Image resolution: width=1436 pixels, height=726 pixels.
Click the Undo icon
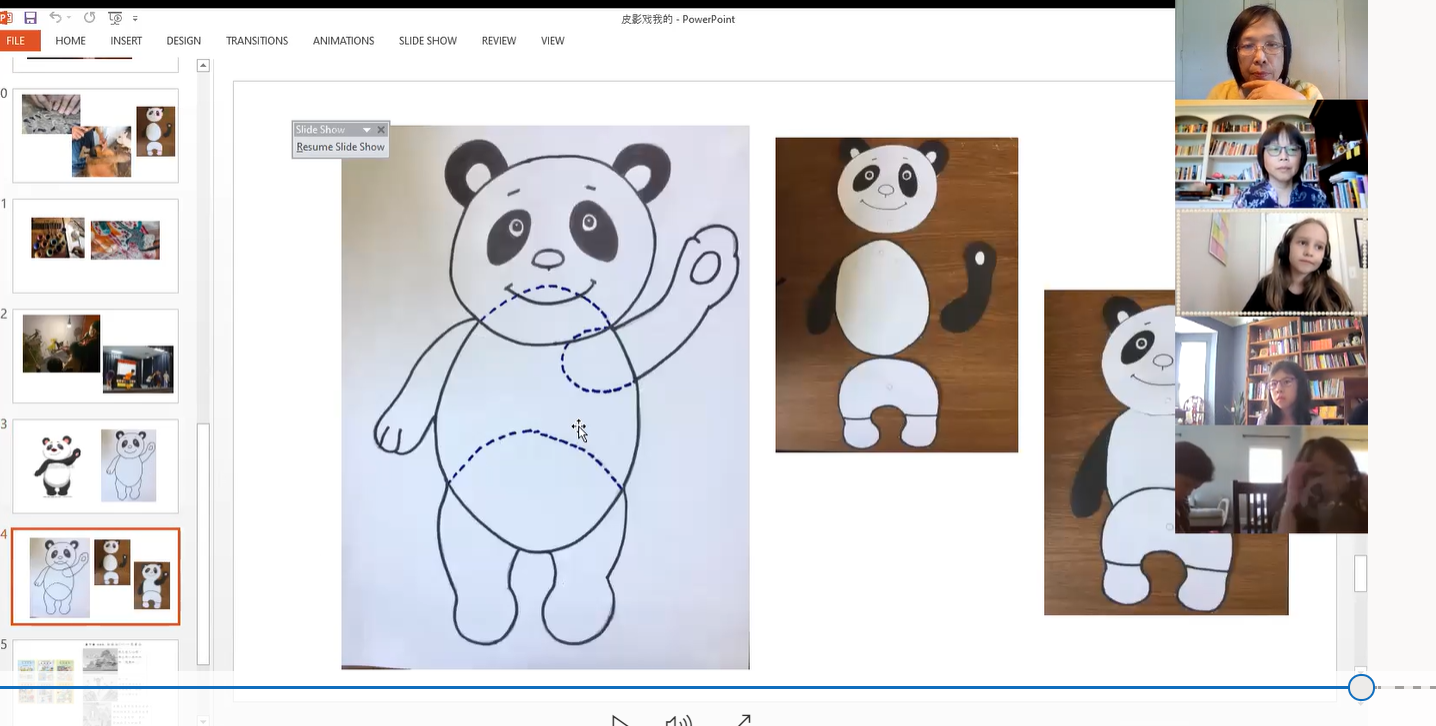tap(55, 17)
